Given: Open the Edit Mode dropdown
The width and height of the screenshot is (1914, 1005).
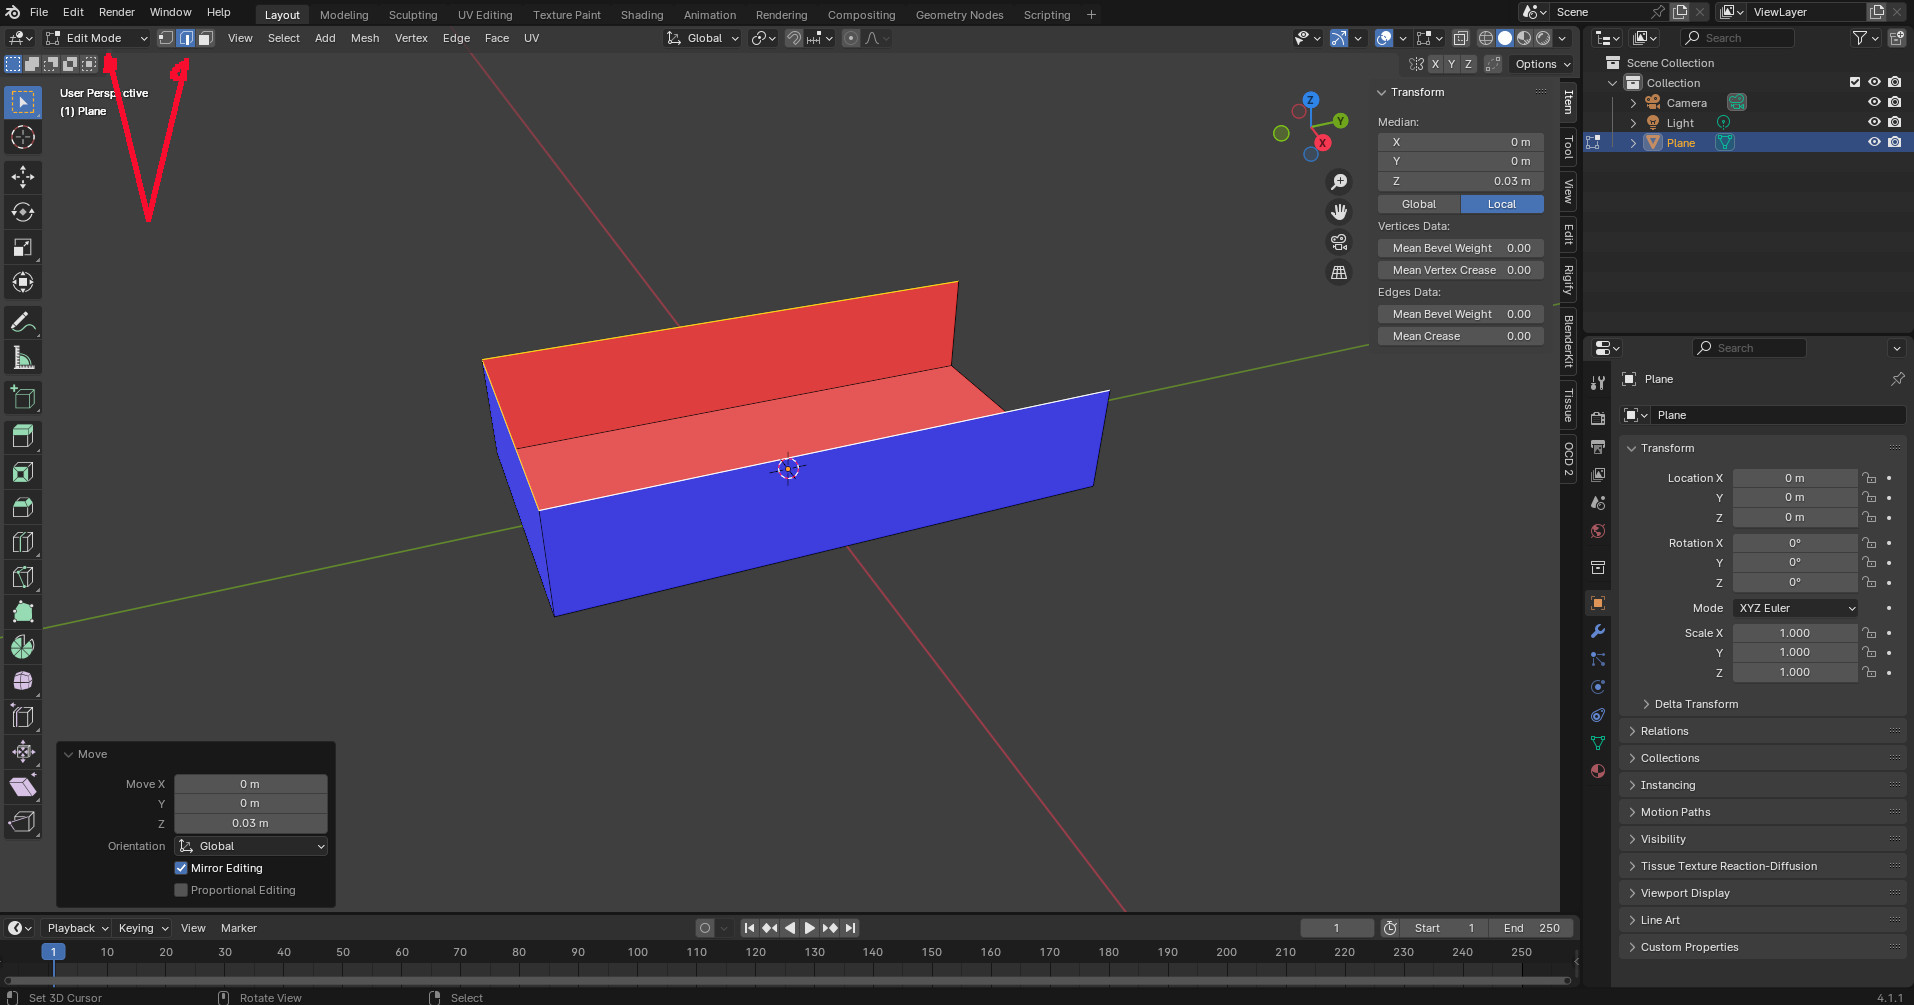Looking at the screenshot, I should pos(97,38).
